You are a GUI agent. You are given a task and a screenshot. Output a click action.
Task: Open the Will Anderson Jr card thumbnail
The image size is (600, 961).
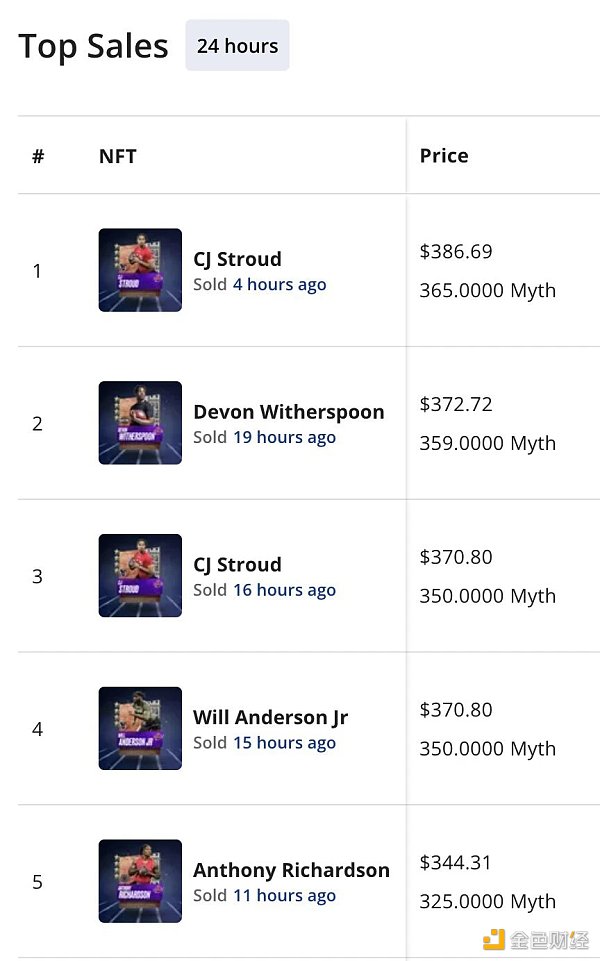click(140, 729)
